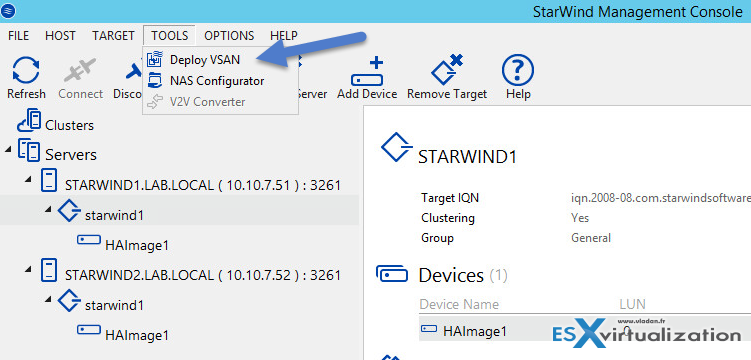The image size is (751, 360).
Task: Select the Clusters node icon
Action: 29,121
